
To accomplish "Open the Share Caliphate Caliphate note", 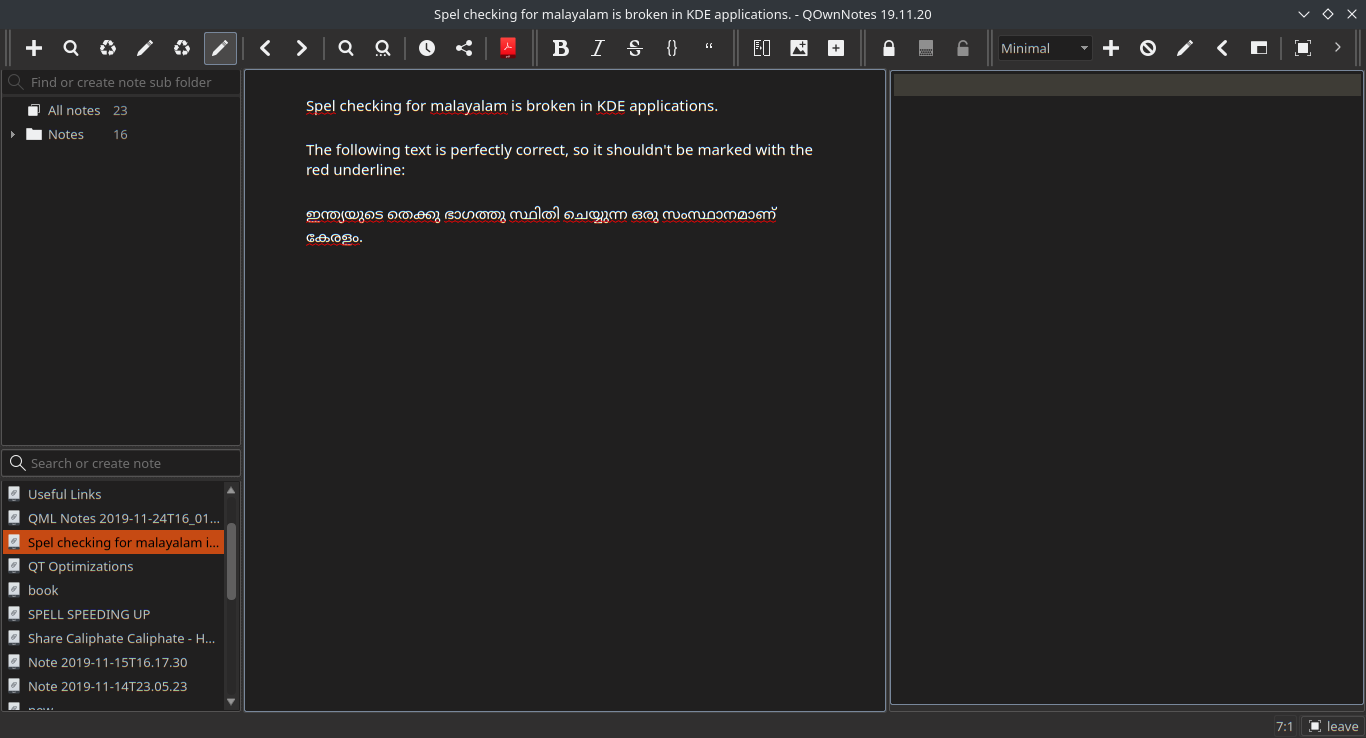I will [x=114, y=638].
